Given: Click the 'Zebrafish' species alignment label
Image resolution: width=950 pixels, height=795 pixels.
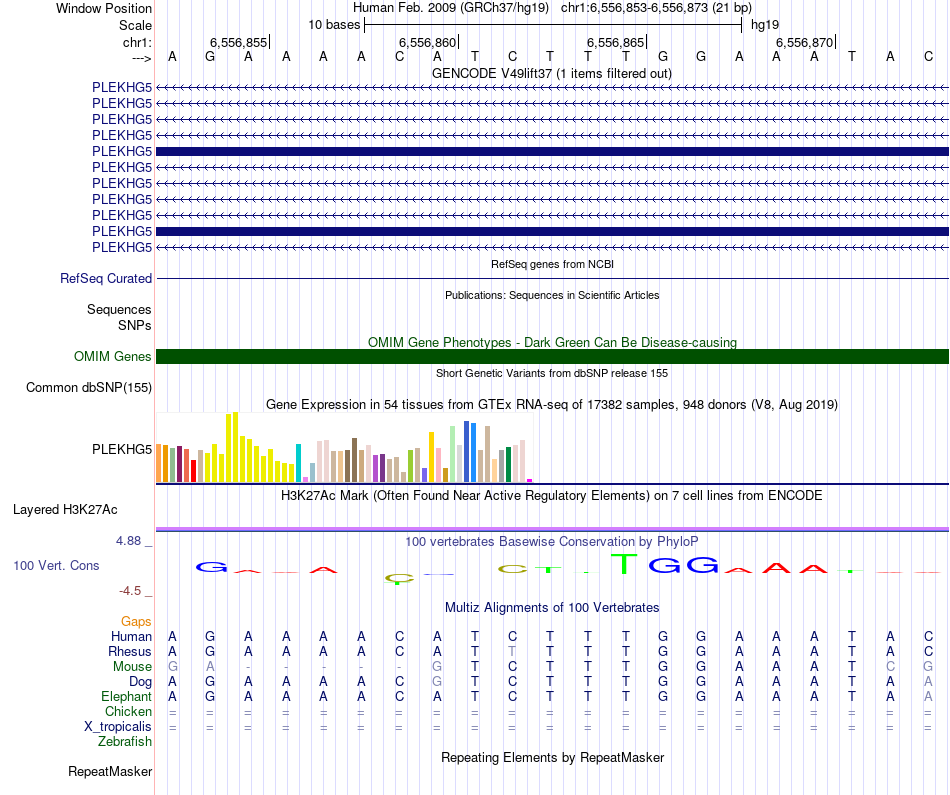Looking at the screenshot, I should pos(125,741).
